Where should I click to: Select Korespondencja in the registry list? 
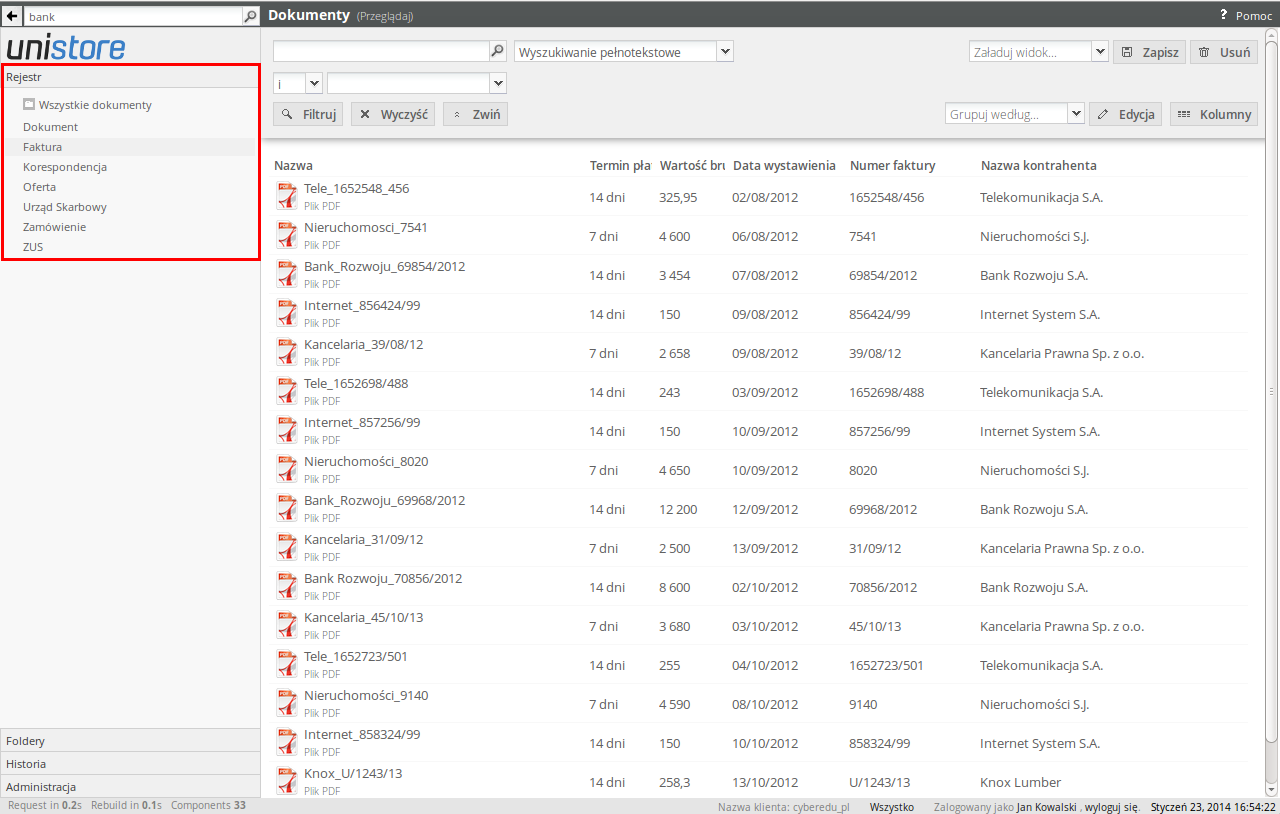65,167
